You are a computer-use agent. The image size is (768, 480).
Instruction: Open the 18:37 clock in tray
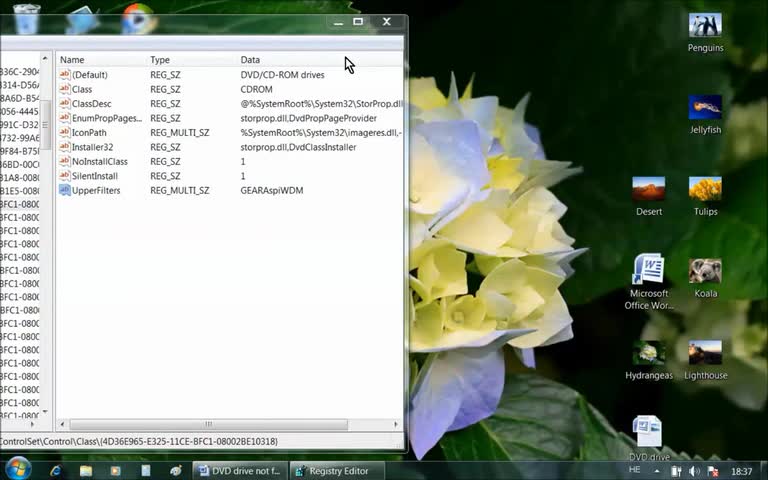741,471
